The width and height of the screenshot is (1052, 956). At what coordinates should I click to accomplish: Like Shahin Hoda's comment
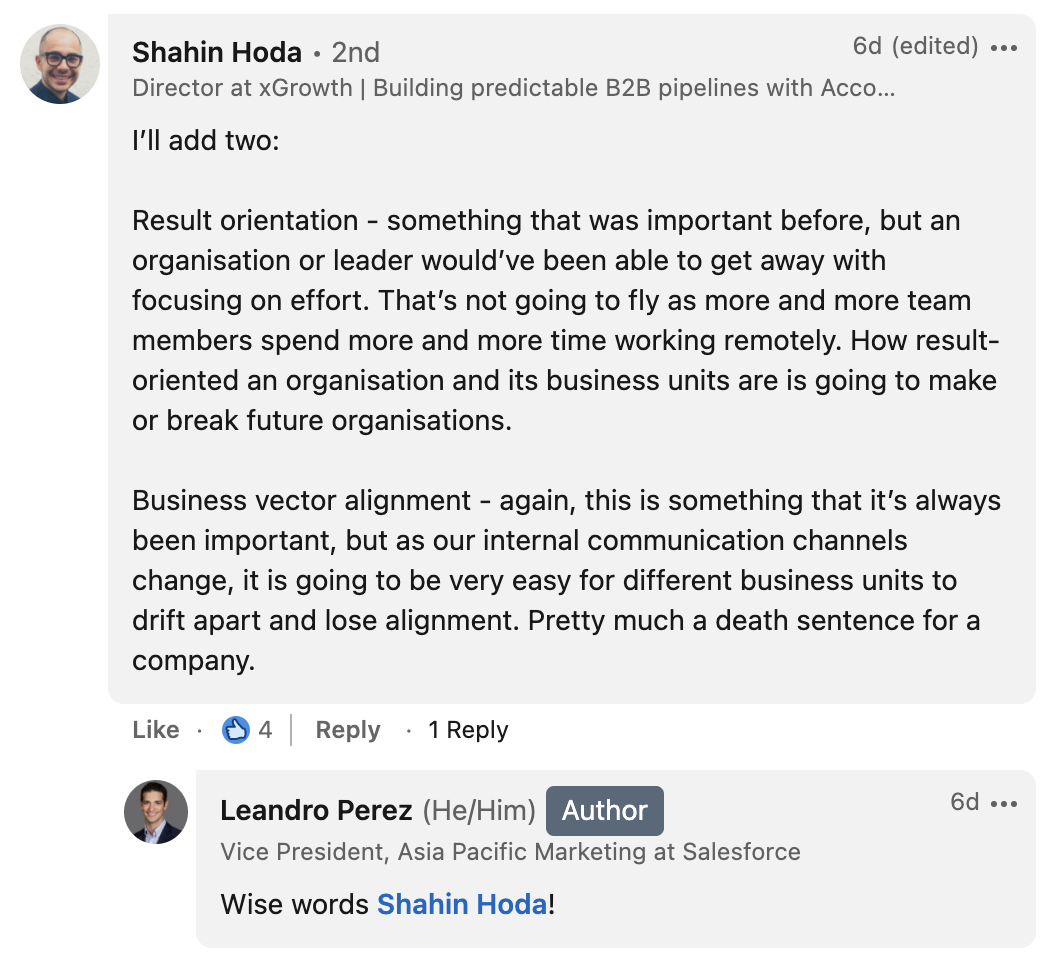155,730
